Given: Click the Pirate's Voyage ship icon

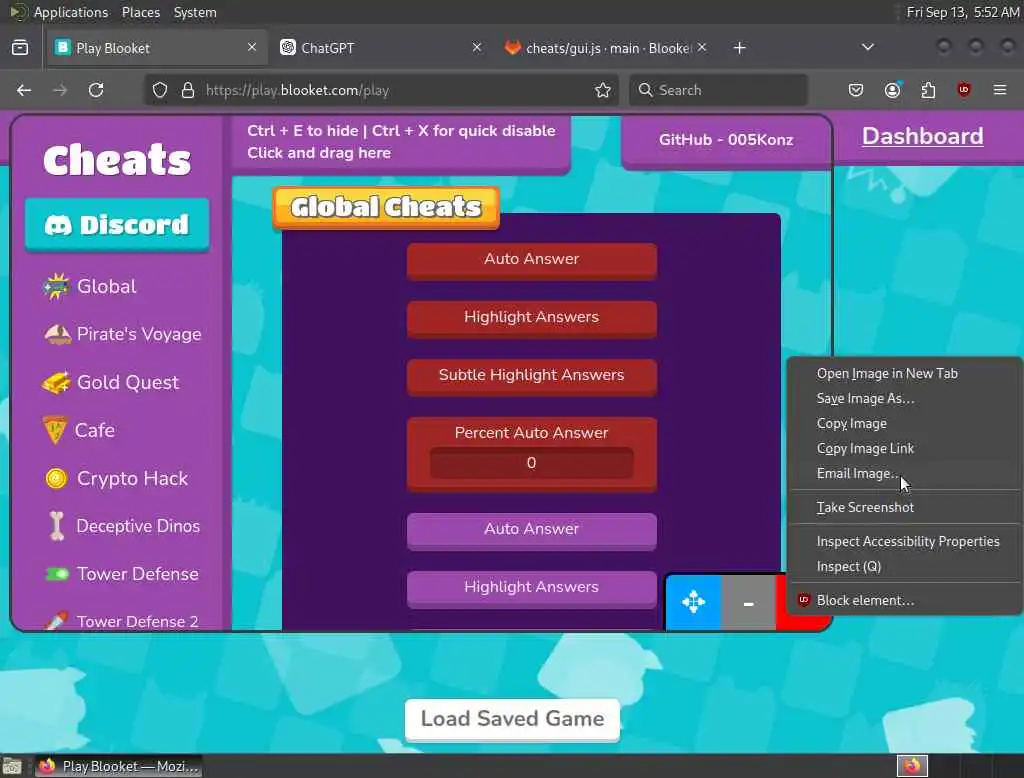Looking at the screenshot, I should [x=57, y=334].
